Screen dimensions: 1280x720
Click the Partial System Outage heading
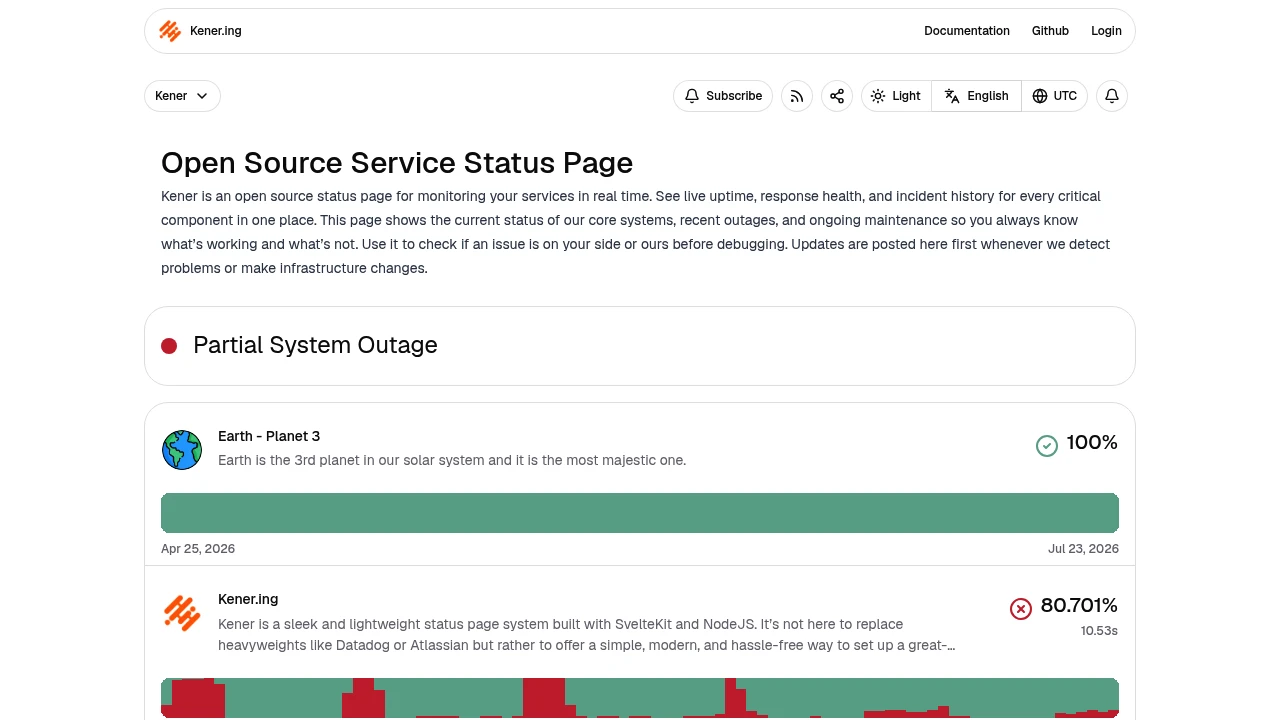[315, 345]
